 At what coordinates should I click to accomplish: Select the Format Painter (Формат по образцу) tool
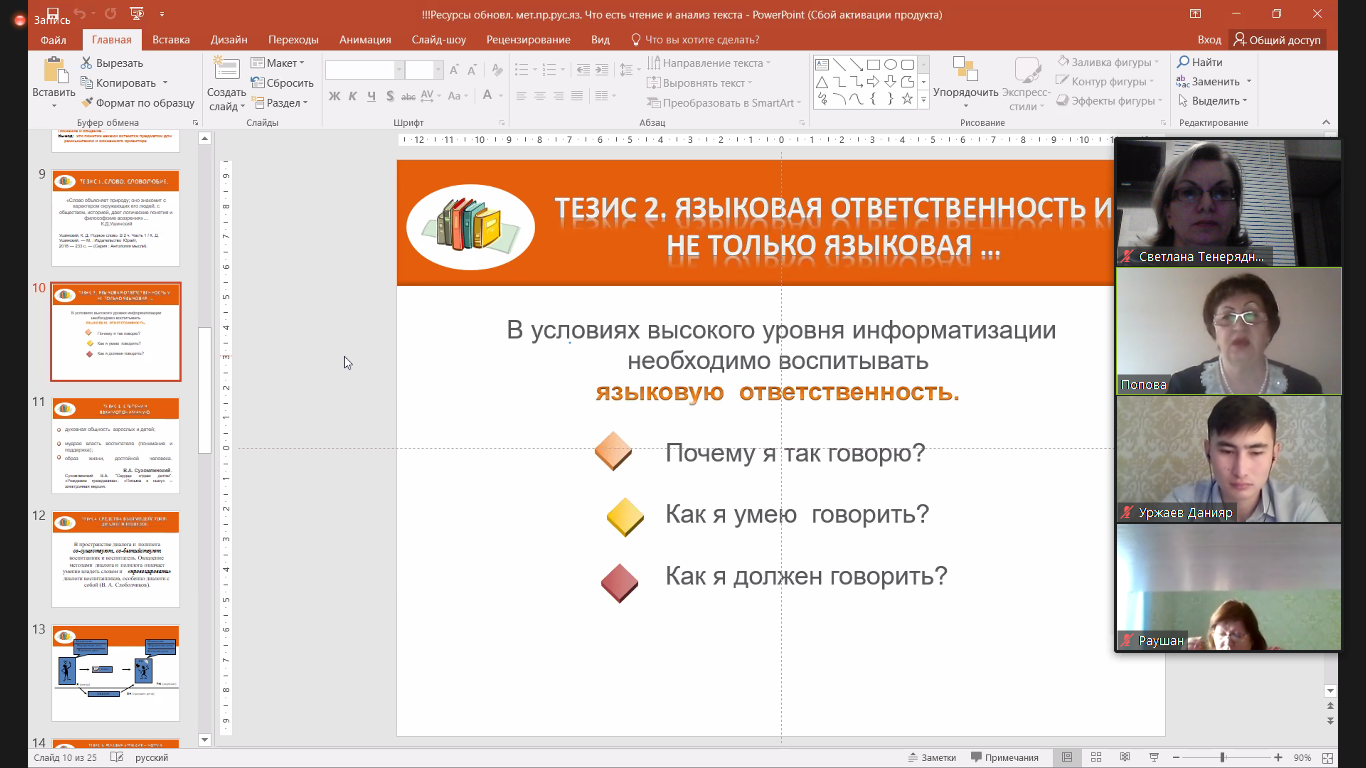tap(138, 103)
